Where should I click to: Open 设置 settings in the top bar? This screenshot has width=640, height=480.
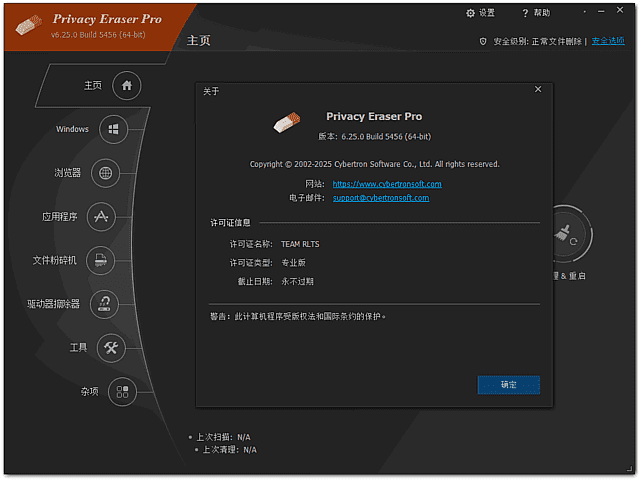(480, 13)
